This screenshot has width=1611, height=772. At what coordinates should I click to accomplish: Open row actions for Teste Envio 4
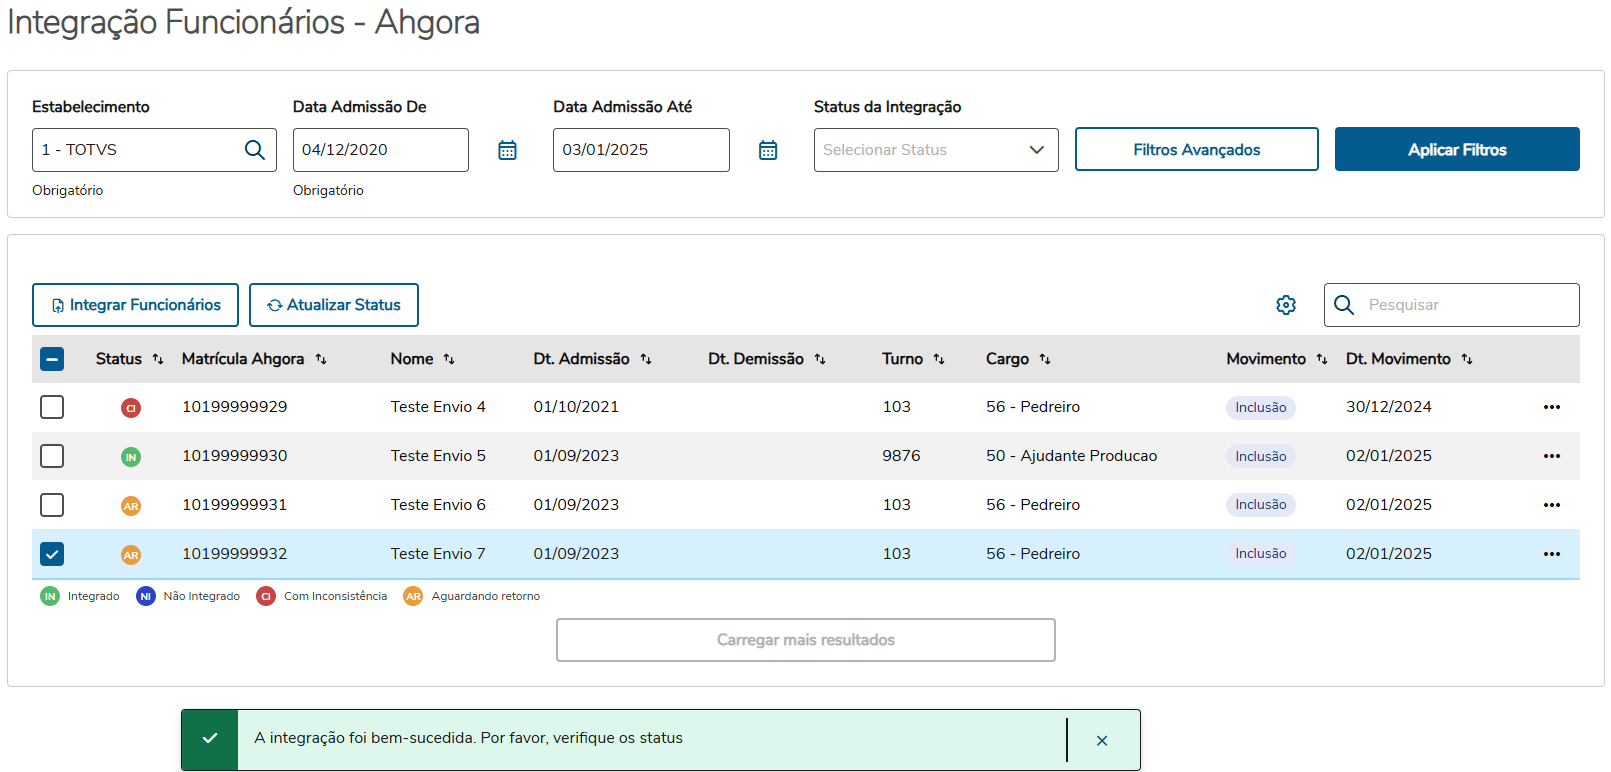click(1551, 407)
